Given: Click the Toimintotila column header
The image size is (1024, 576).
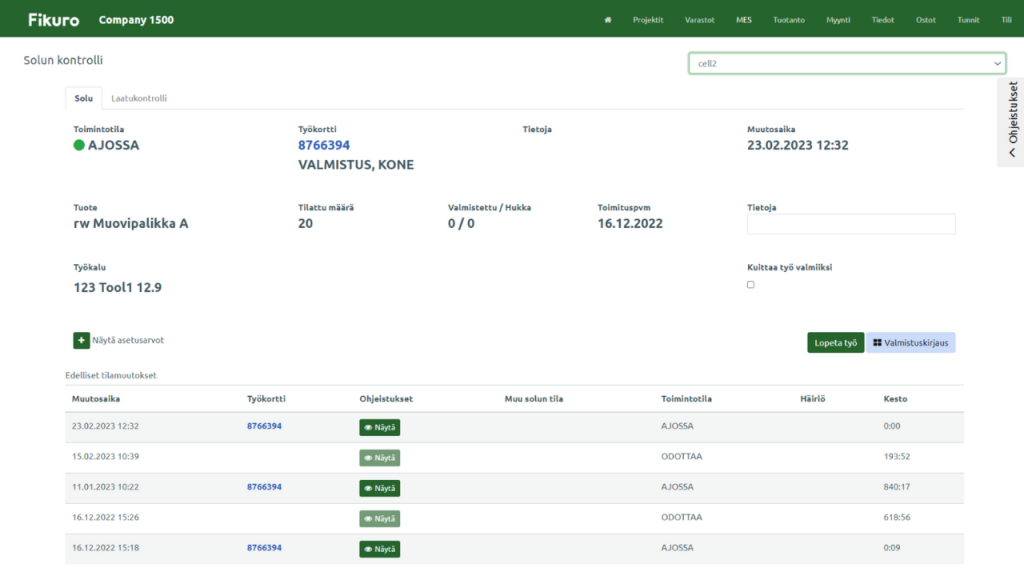Looking at the screenshot, I should [x=686, y=398].
